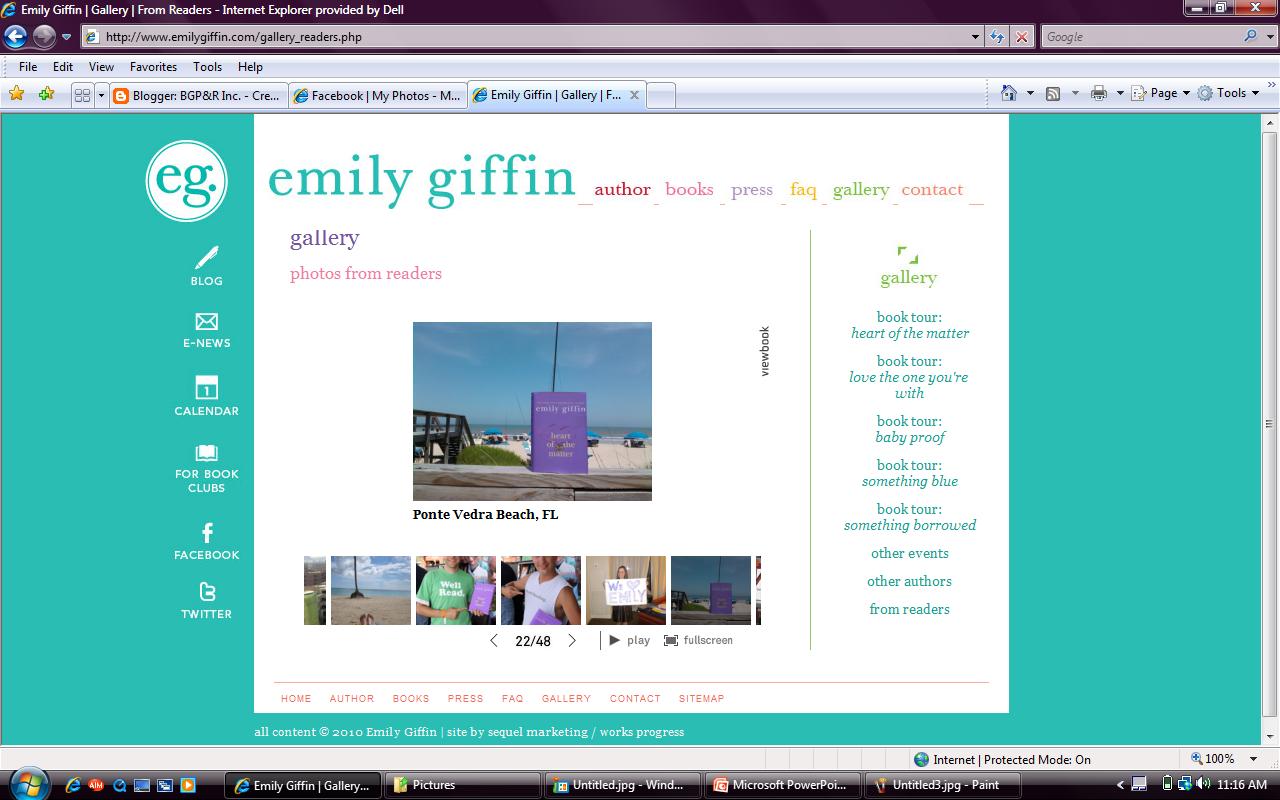The width and height of the screenshot is (1280, 800).
Task: Open the Tools toolbar dropdown
Action: click(1228, 93)
